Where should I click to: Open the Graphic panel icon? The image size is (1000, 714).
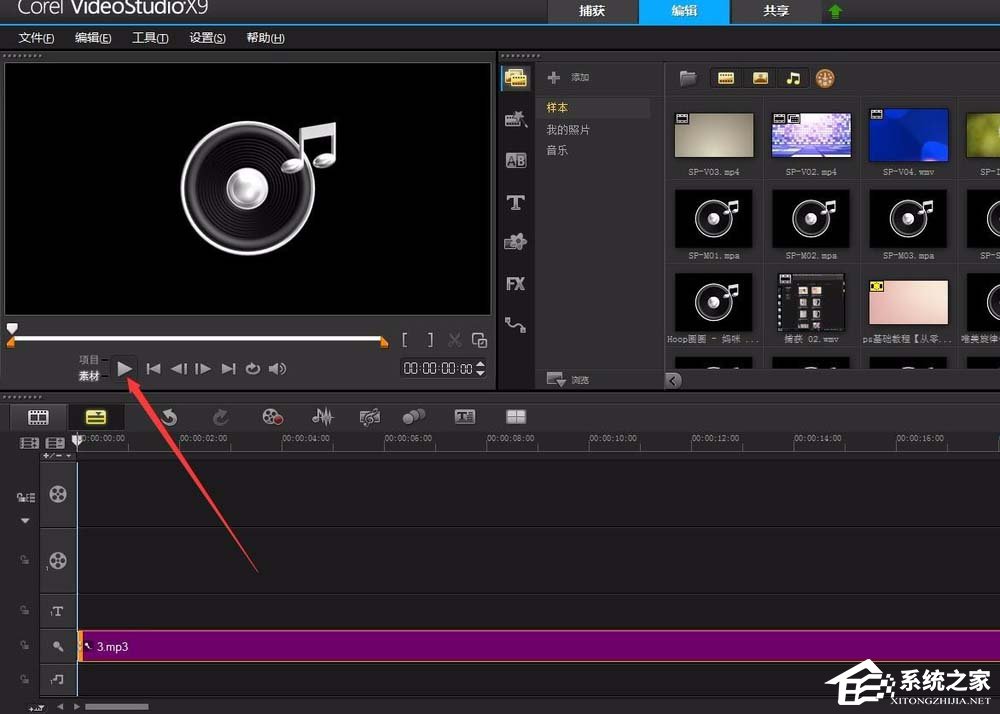coord(515,242)
